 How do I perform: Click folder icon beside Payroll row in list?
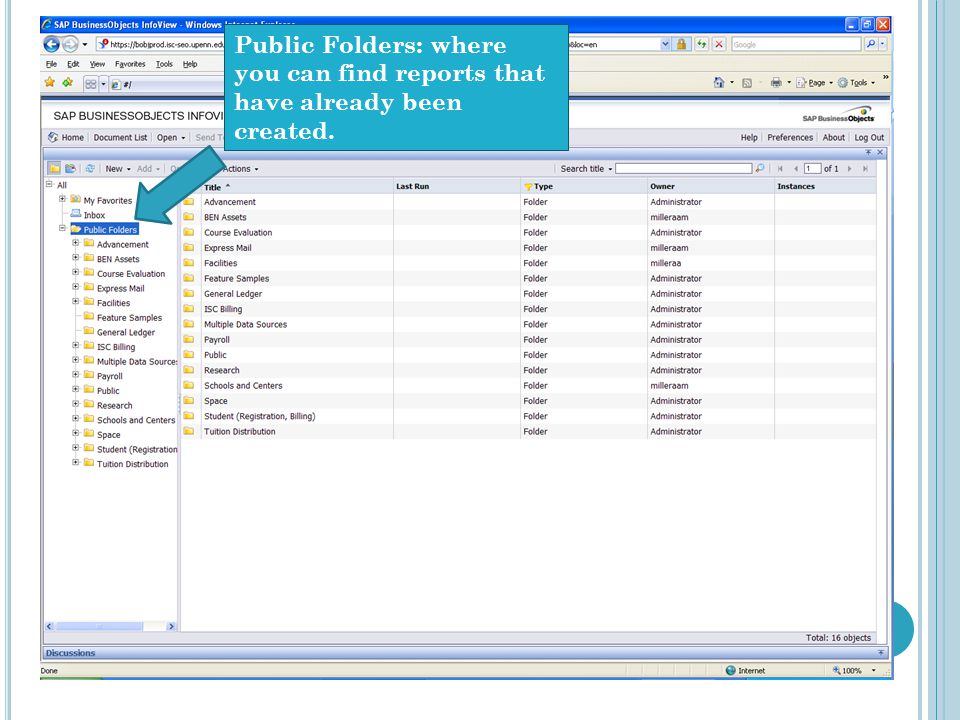(189, 339)
